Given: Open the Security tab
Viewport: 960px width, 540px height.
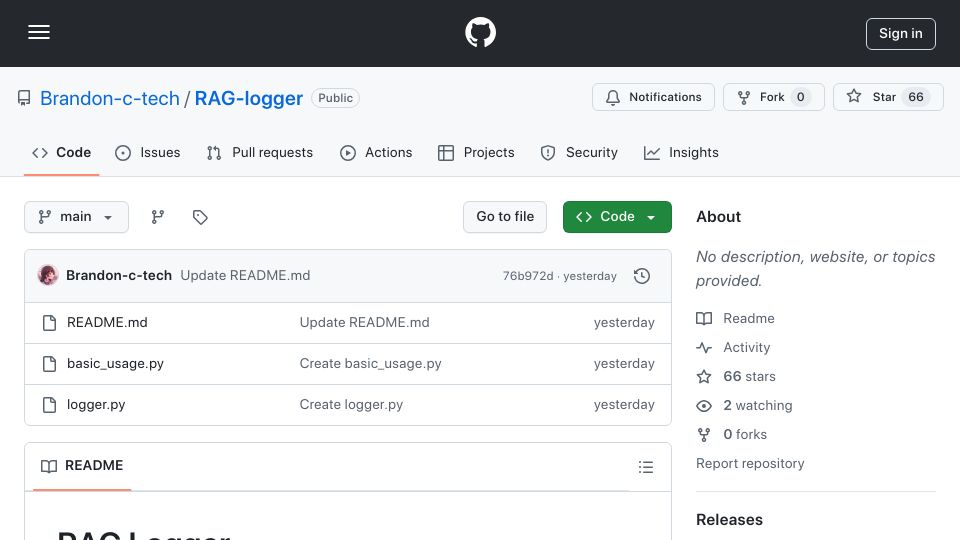Looking at the screenshot, I should tap(579, 152).
